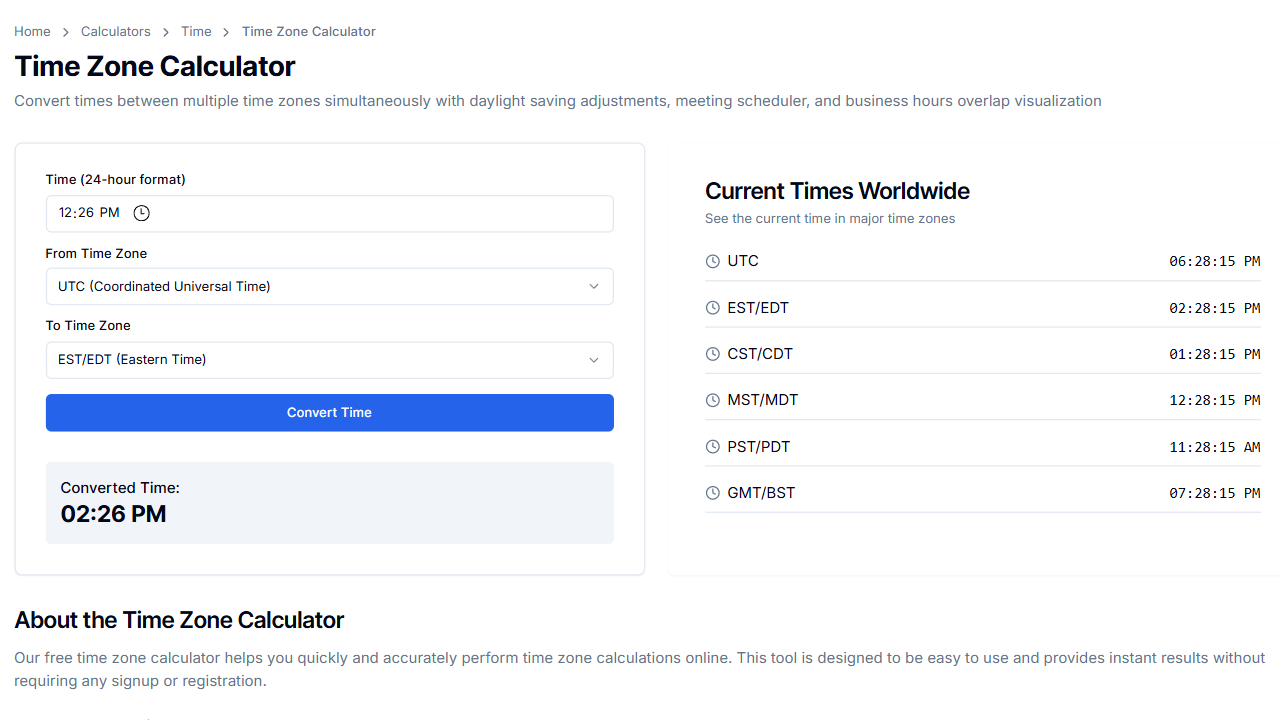Image resolution: width=1280 pixels, height=720 pixels.
Task: Open the To Time Zone dropdown
Action: coord(329,360)
